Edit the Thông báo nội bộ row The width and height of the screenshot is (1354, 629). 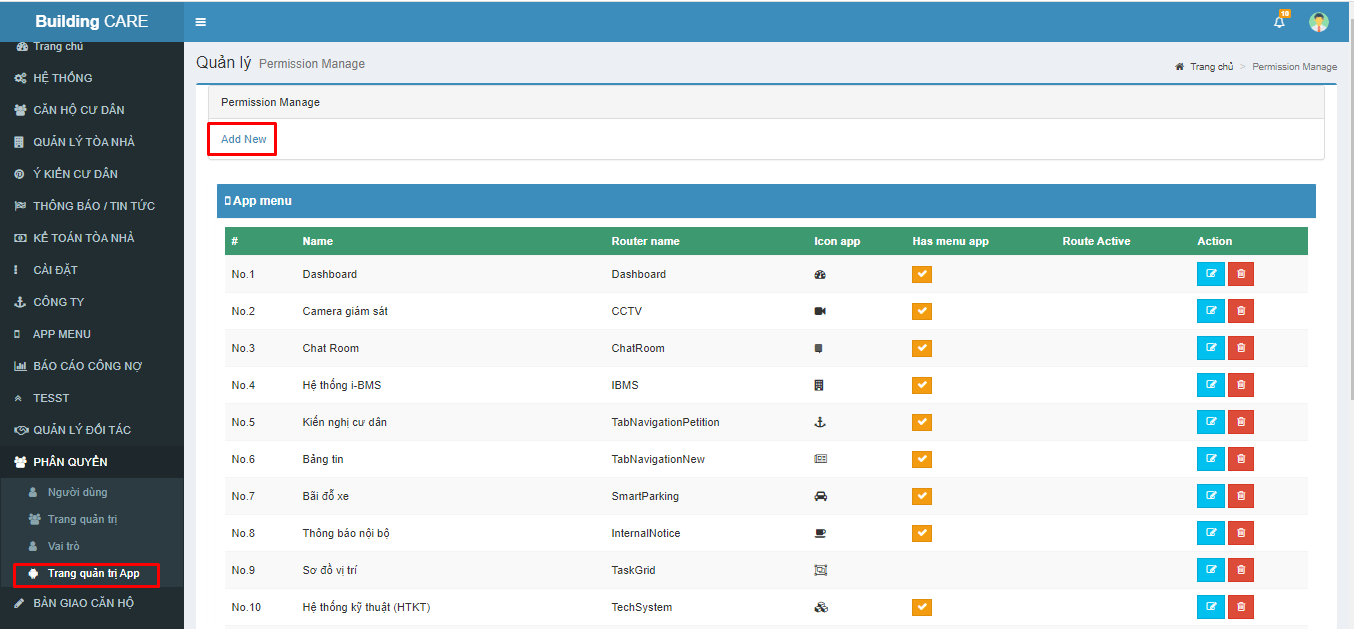[x=1211, y=533]
